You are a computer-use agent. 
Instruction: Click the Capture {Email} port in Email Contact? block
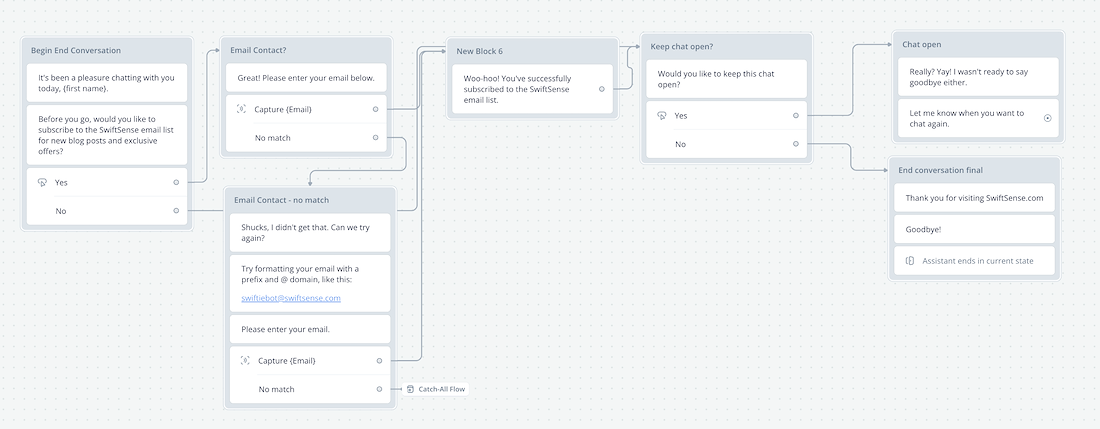pyautogui.click(x=375, y=109)
